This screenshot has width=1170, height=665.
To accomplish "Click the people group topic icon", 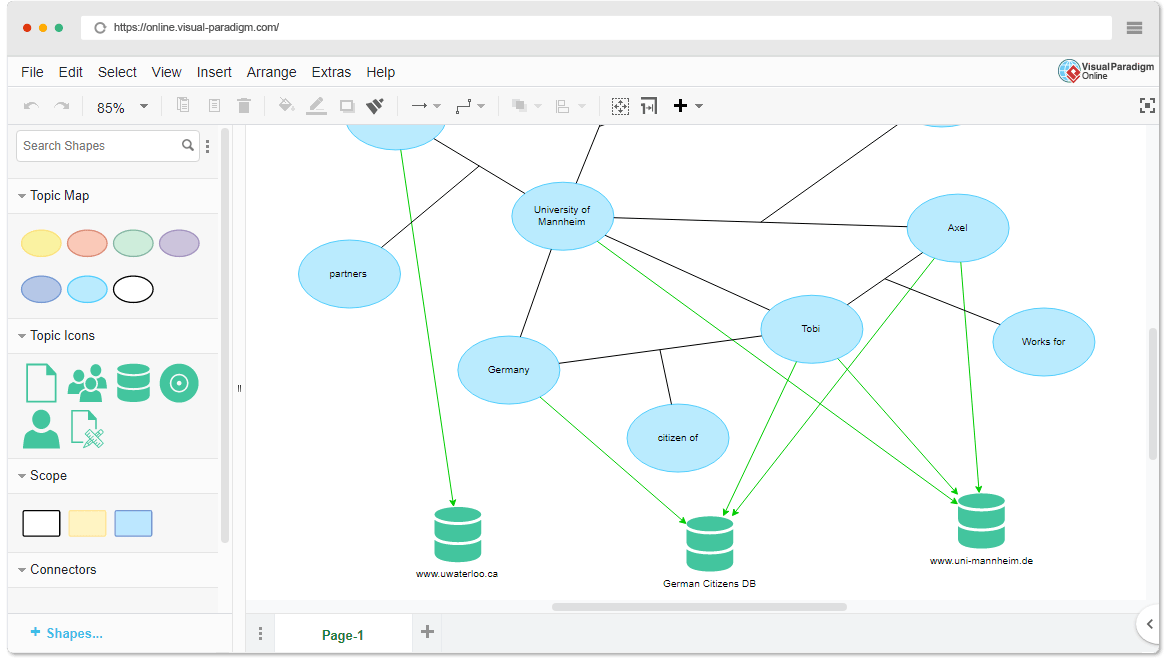I will pyautogui.click(x=87, y=382).
